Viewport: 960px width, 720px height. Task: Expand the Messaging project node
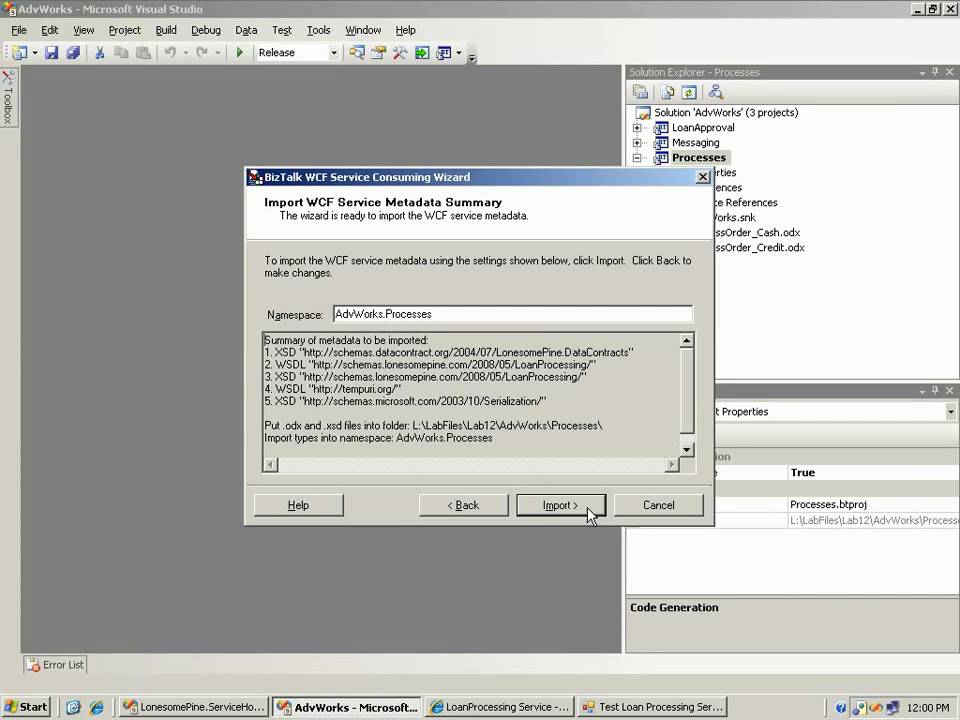[637, 143]
